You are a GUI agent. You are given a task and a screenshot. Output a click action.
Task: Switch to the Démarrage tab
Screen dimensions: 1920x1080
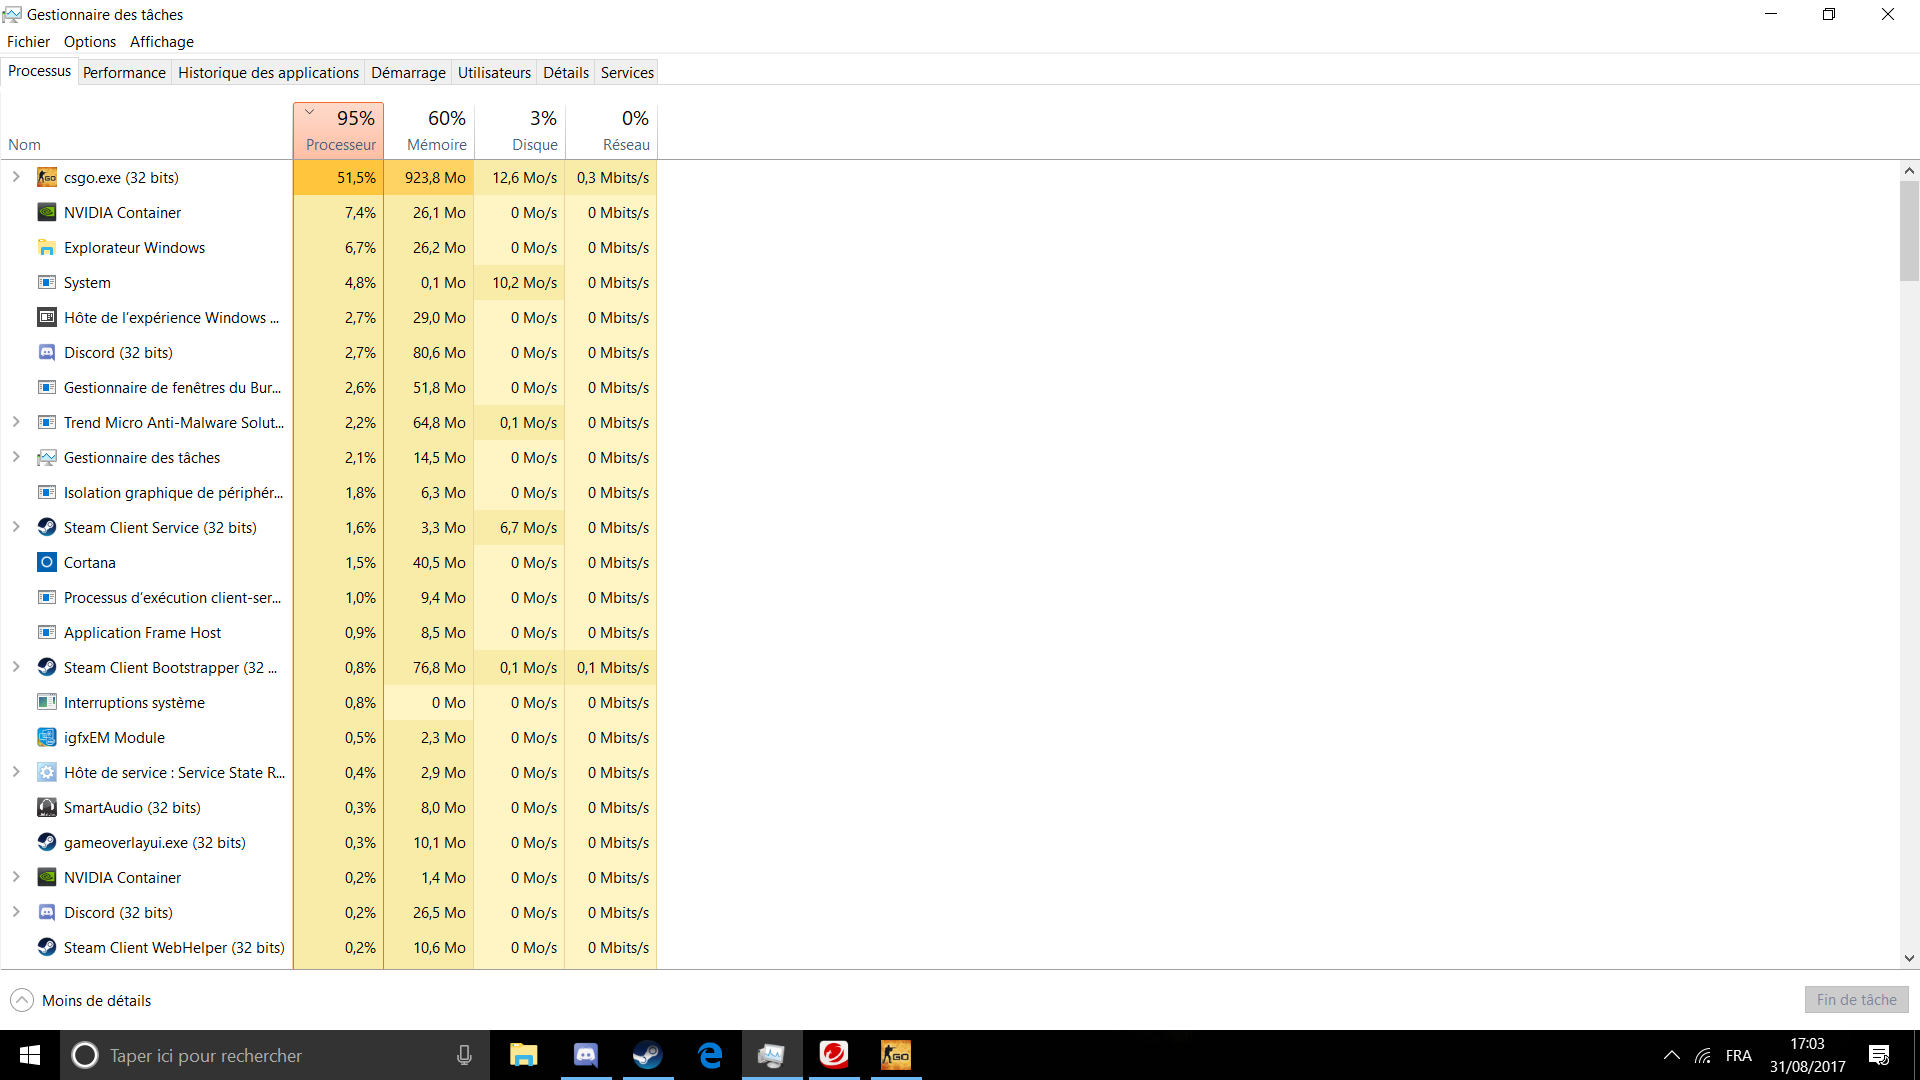click(408, 73)
